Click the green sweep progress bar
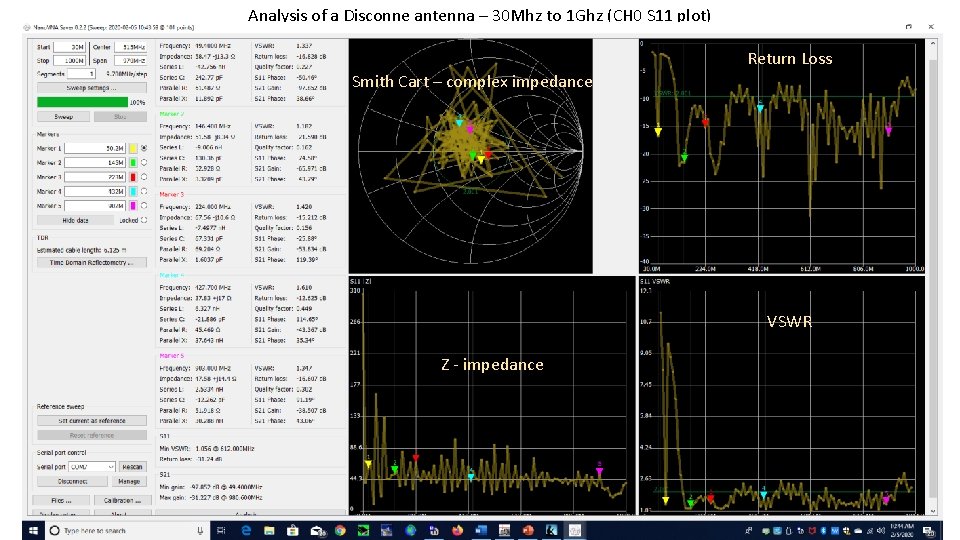Viewport: 960px width, 540px height. tap(83, 102)
